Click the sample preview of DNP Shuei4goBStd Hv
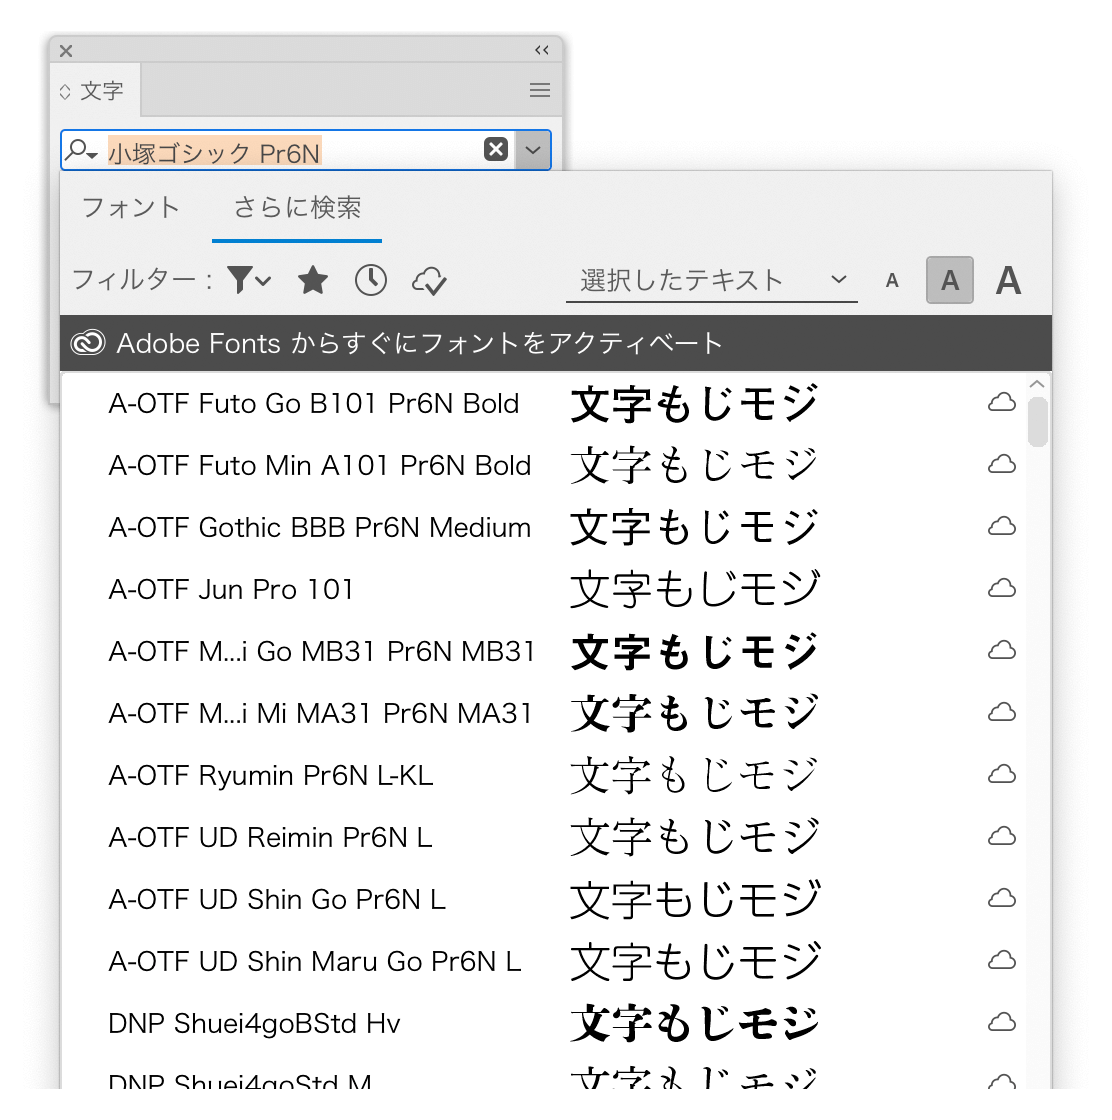Screen dimensions: 1112x1120 (x=695, y=1024)
